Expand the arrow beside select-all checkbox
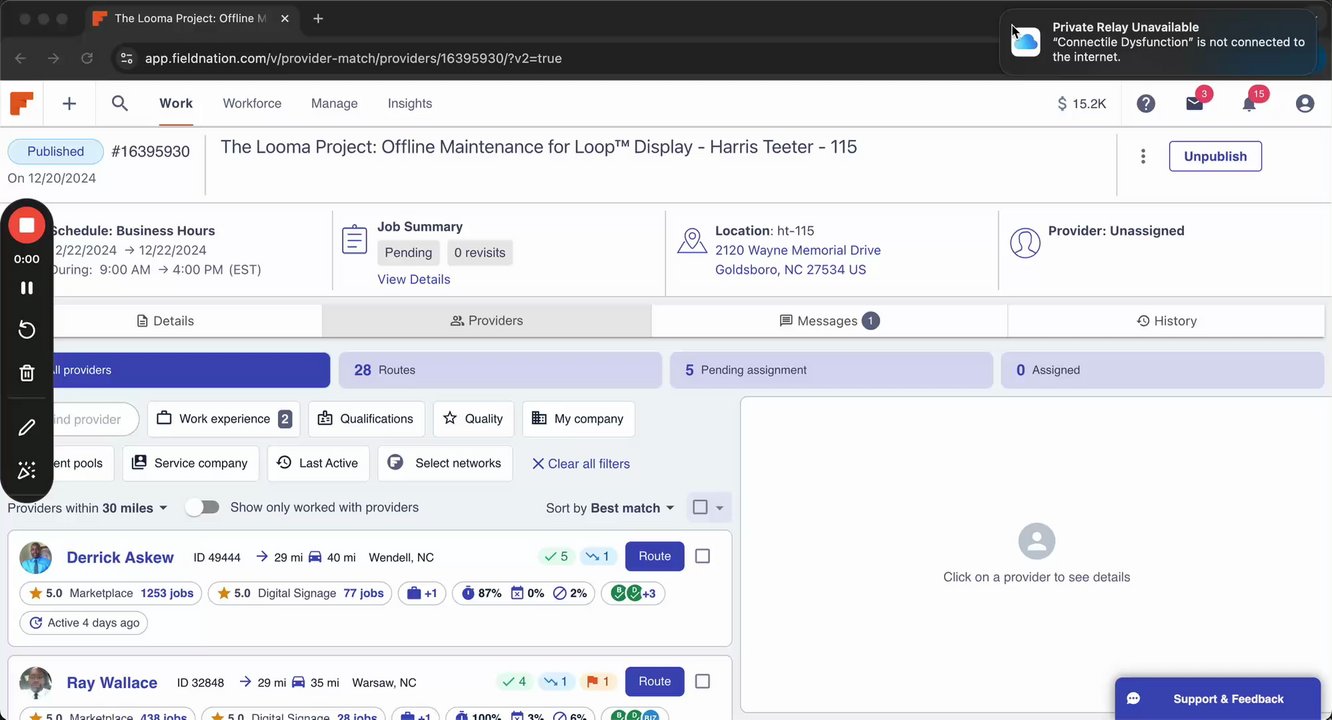The width and height of the screenshot is (1332, 720). click(x=719, y=508)
